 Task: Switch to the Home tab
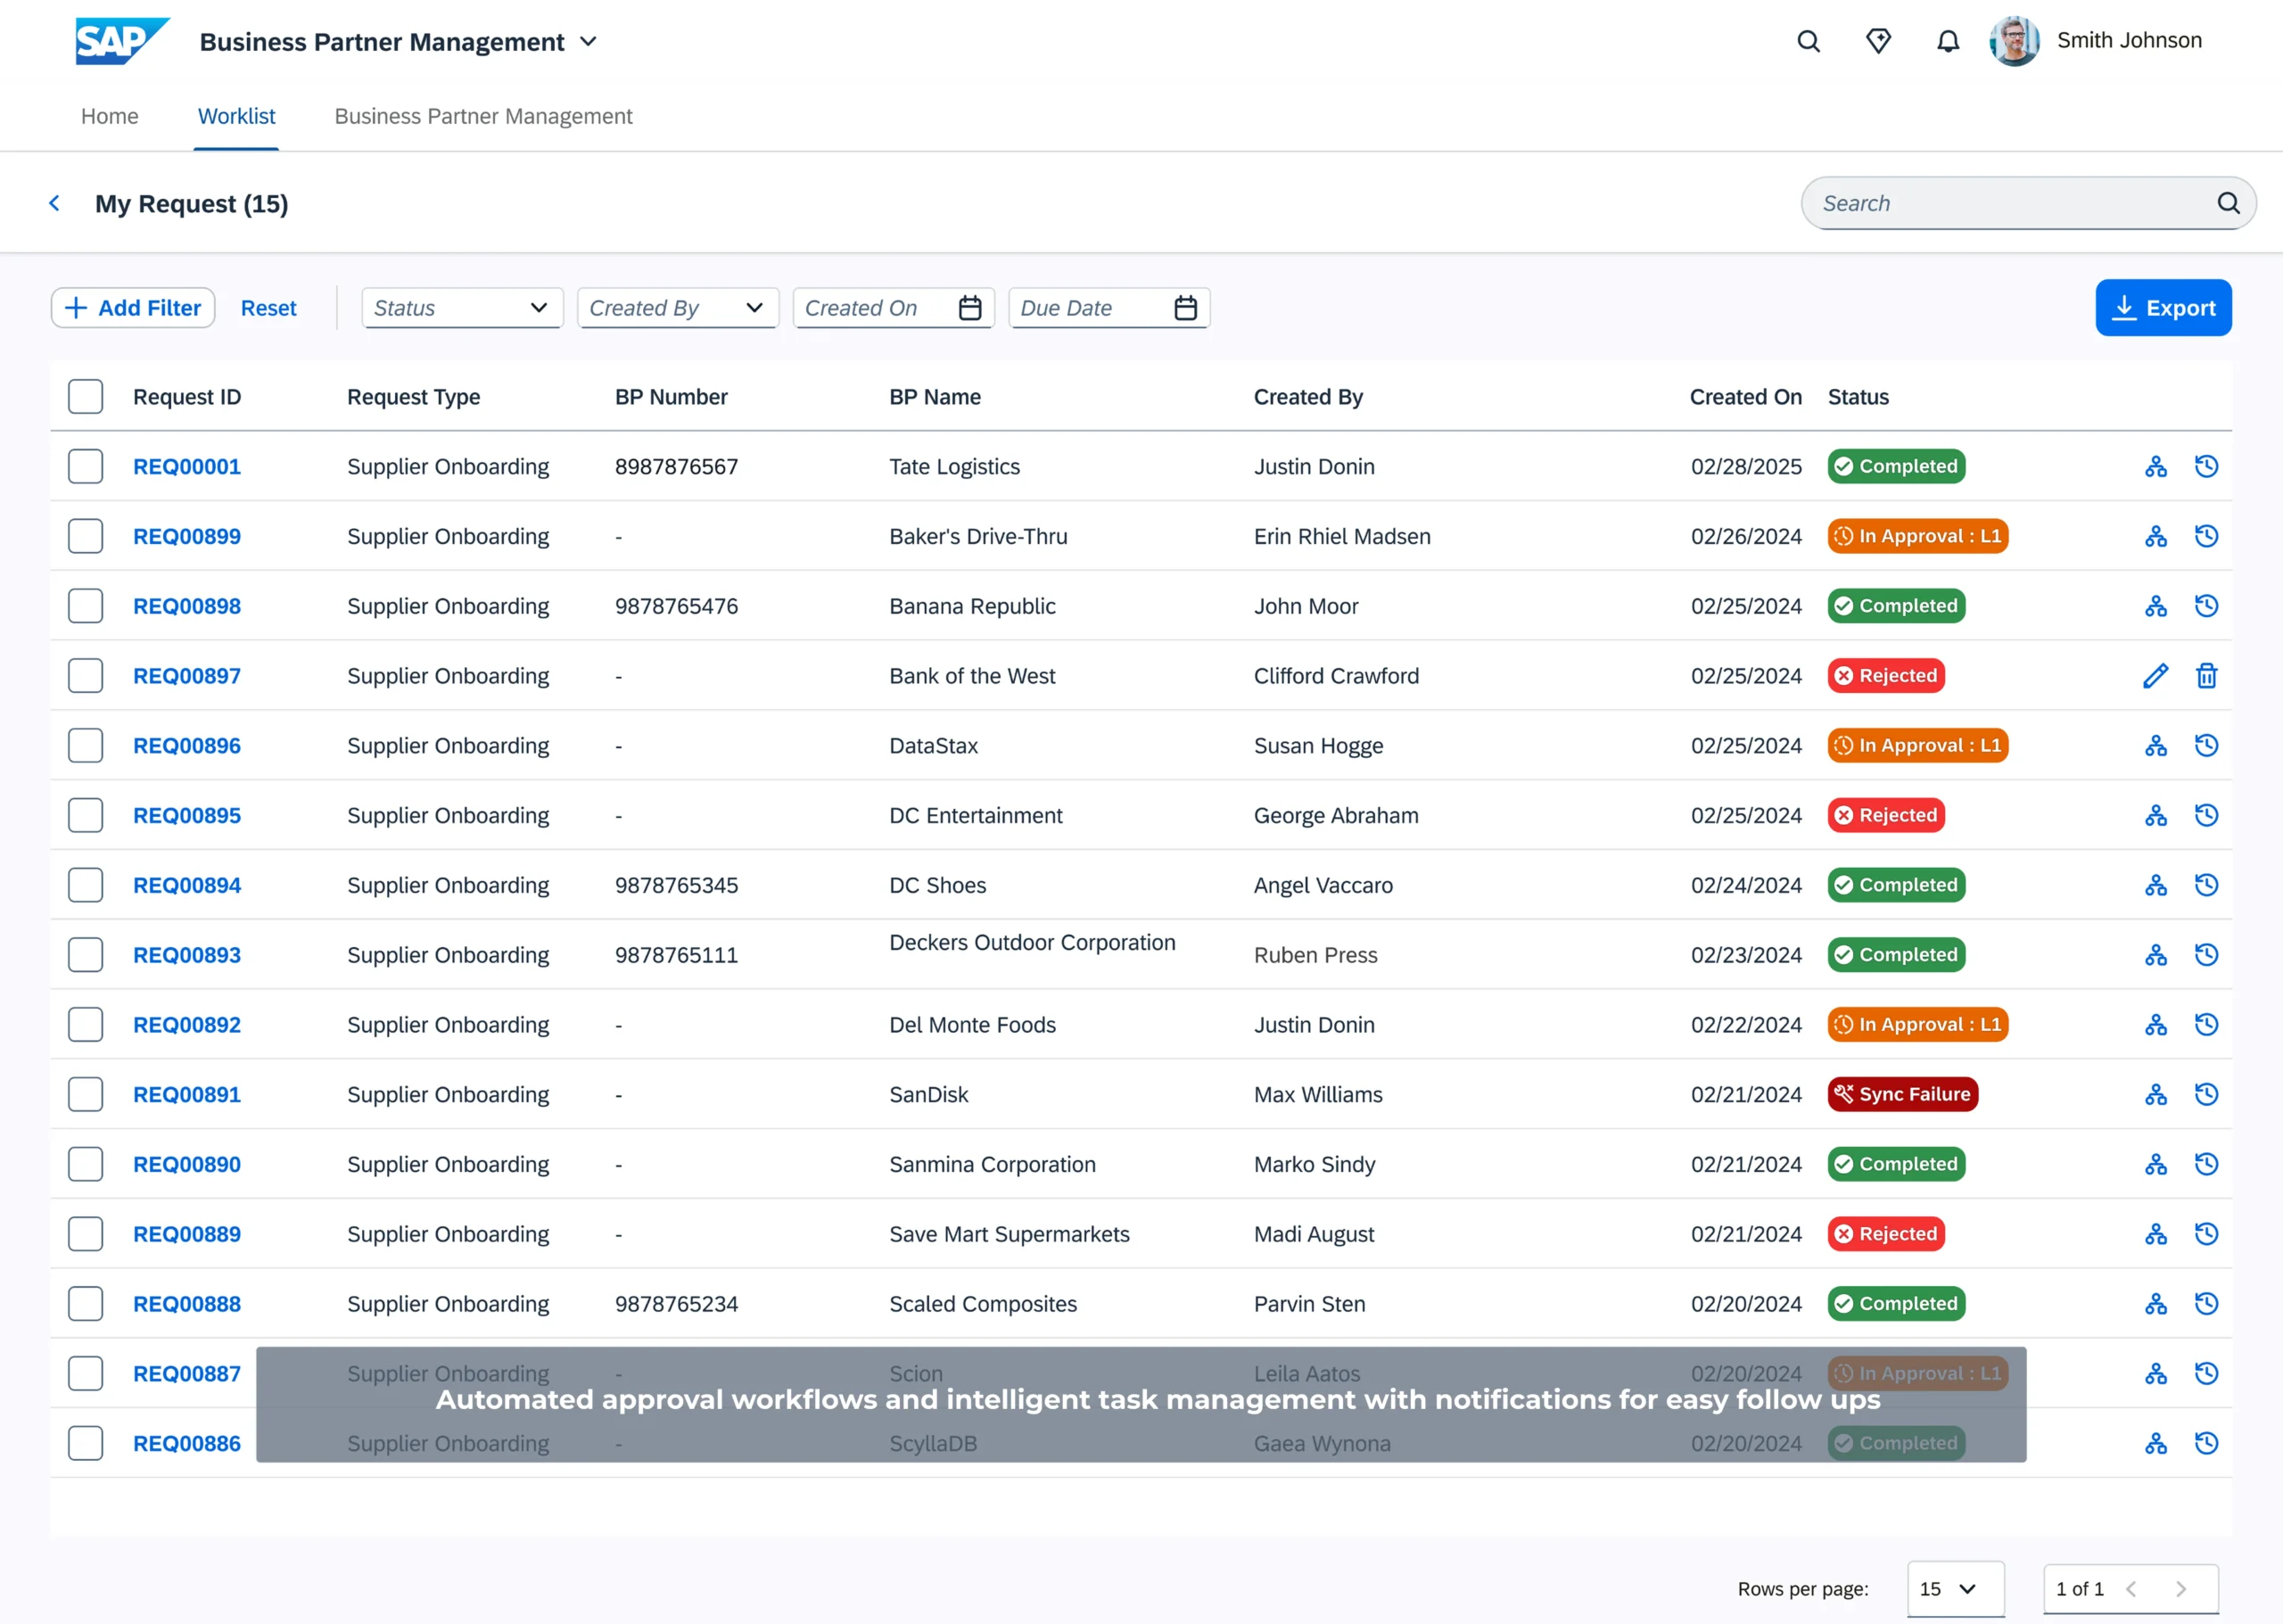click(x=110, y=116)
